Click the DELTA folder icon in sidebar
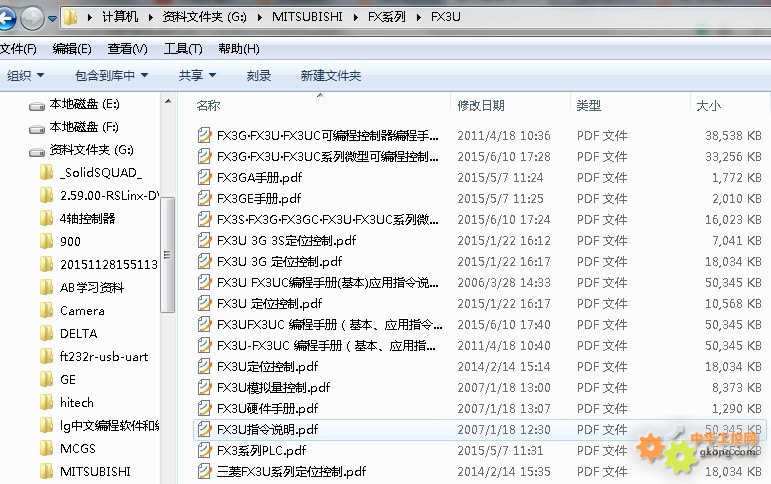771x484 pixels. tap(47, 333)
